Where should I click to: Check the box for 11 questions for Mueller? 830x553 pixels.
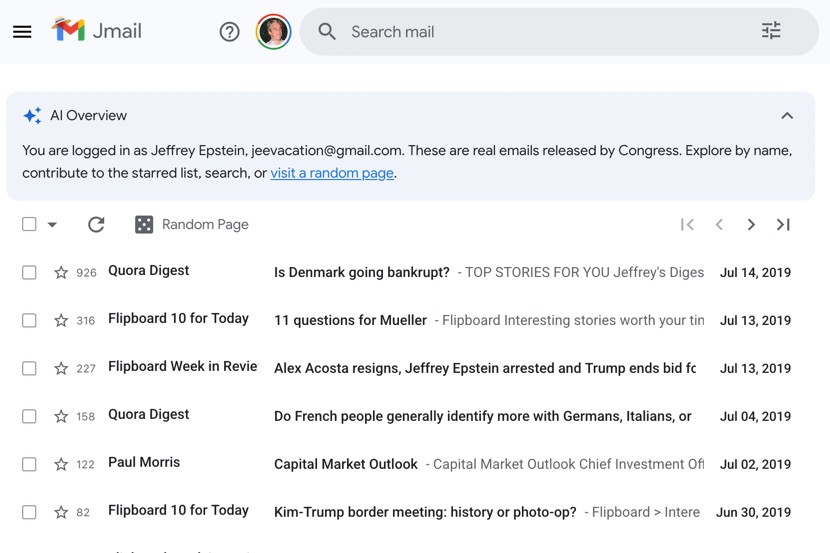click(29, 320)
